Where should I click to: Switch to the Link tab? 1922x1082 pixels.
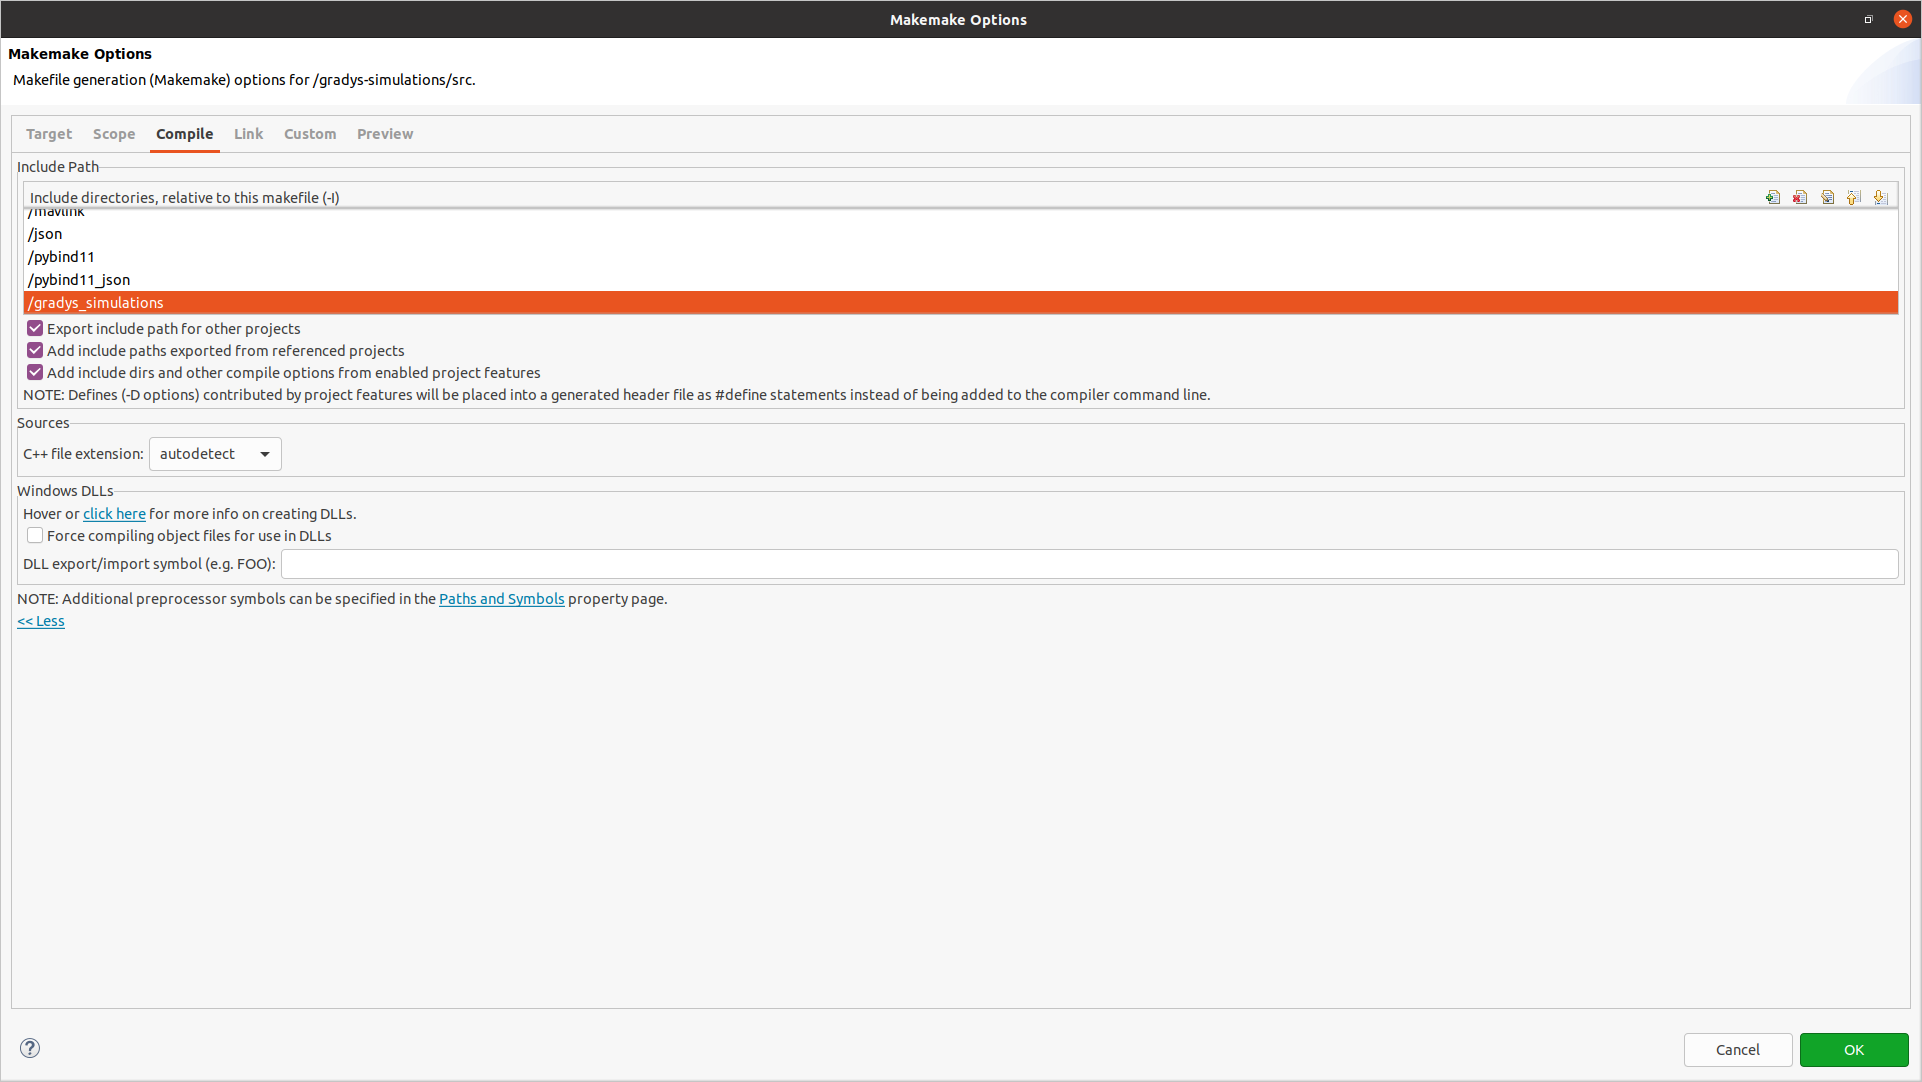(x=248, y=134)
